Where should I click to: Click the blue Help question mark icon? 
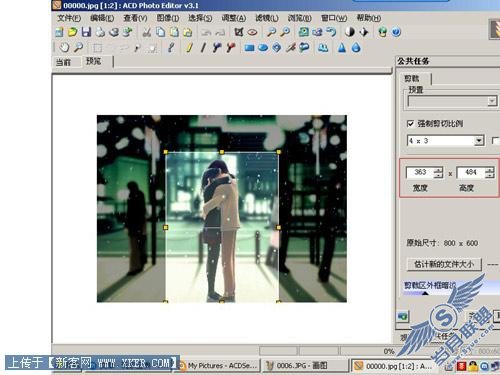tap(396, 32)
